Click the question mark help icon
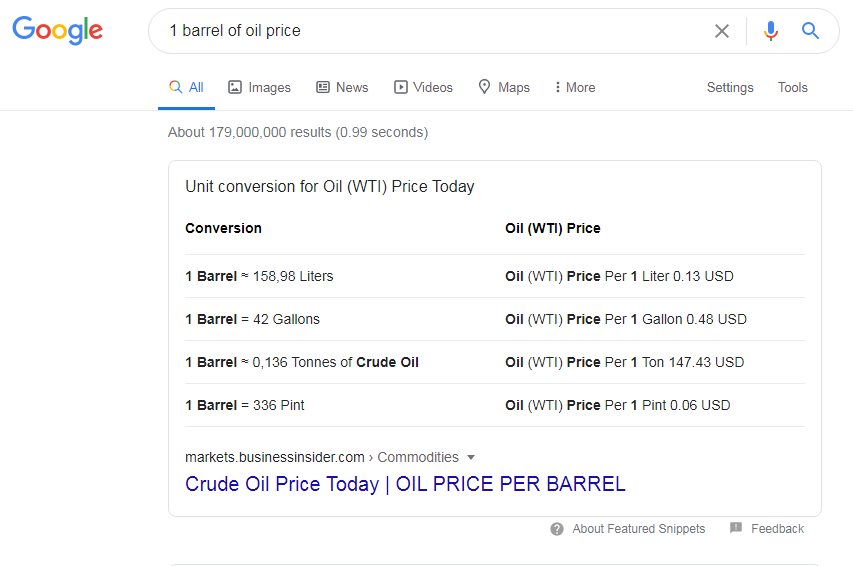The width and height of the screenshot is (853, 566). [x=557, y=529]
